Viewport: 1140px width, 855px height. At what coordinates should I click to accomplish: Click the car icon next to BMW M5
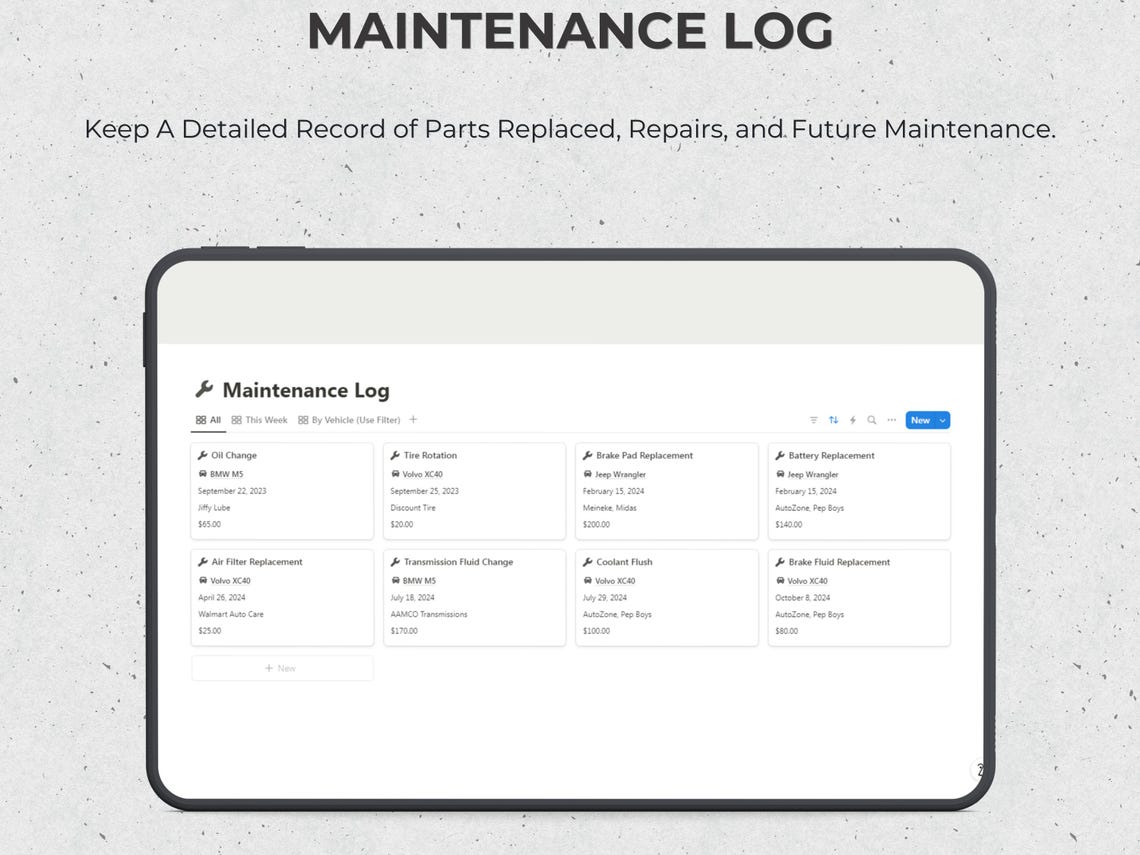tap(203, 473)
